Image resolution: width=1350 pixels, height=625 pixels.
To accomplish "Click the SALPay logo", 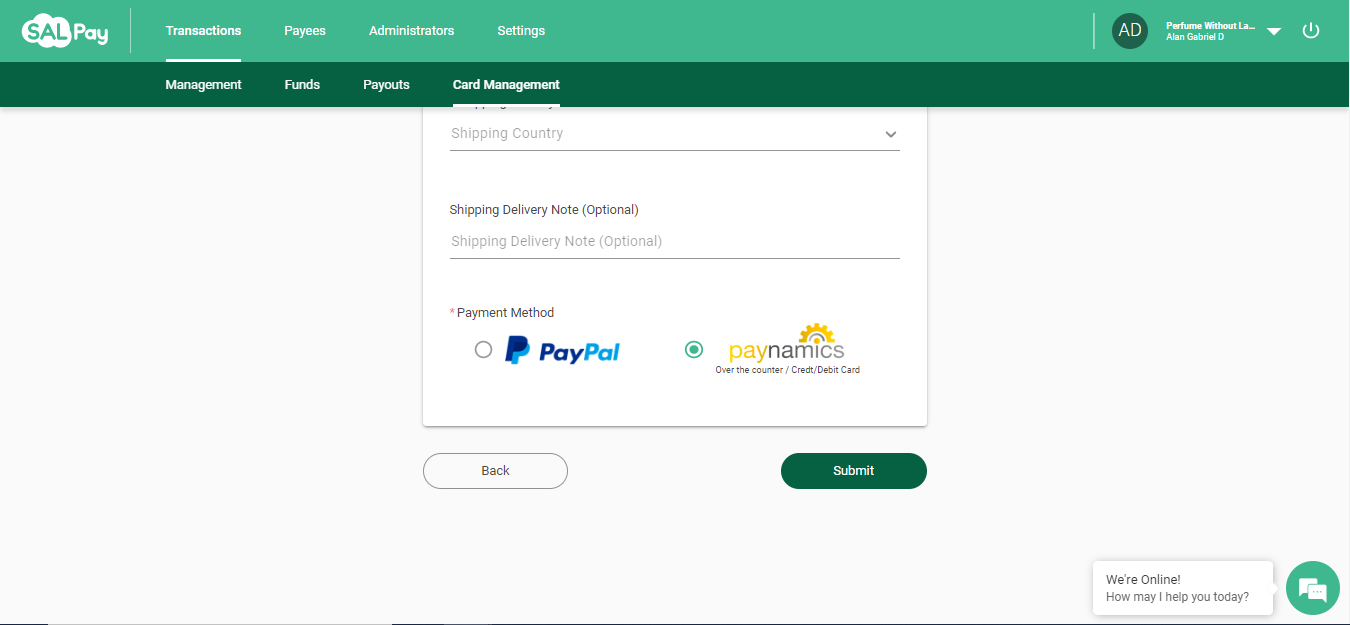I will [x=65, y=31].
